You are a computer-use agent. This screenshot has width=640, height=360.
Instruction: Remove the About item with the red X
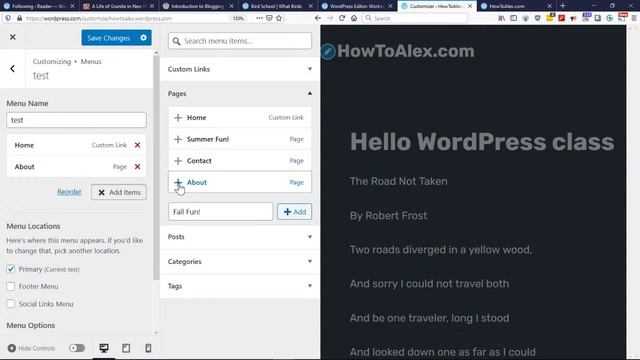[x=138, y=167]
